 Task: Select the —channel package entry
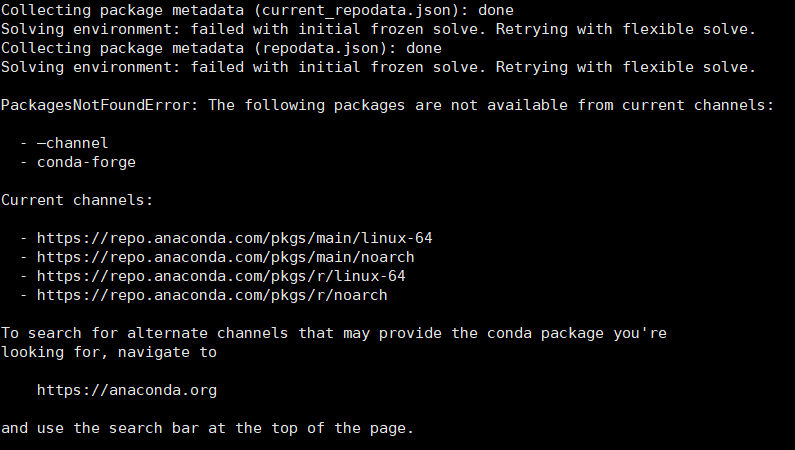72,143
